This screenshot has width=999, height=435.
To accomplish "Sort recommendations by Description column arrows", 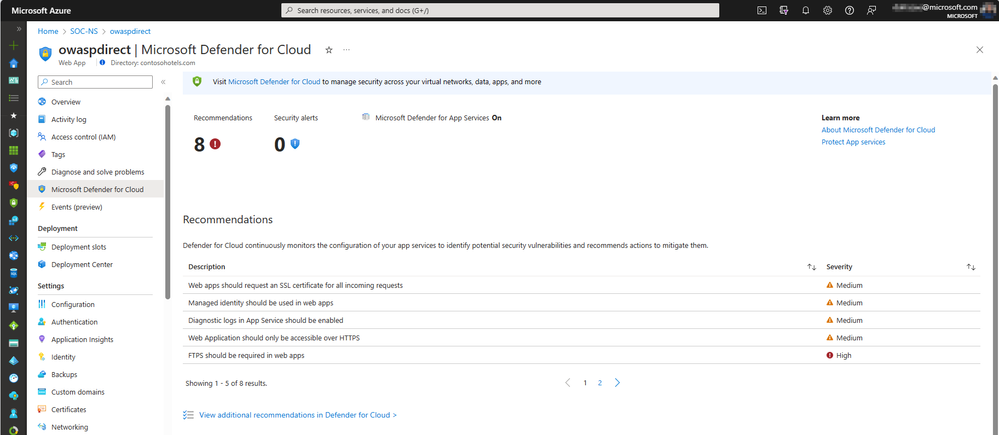I will (812, 267).
